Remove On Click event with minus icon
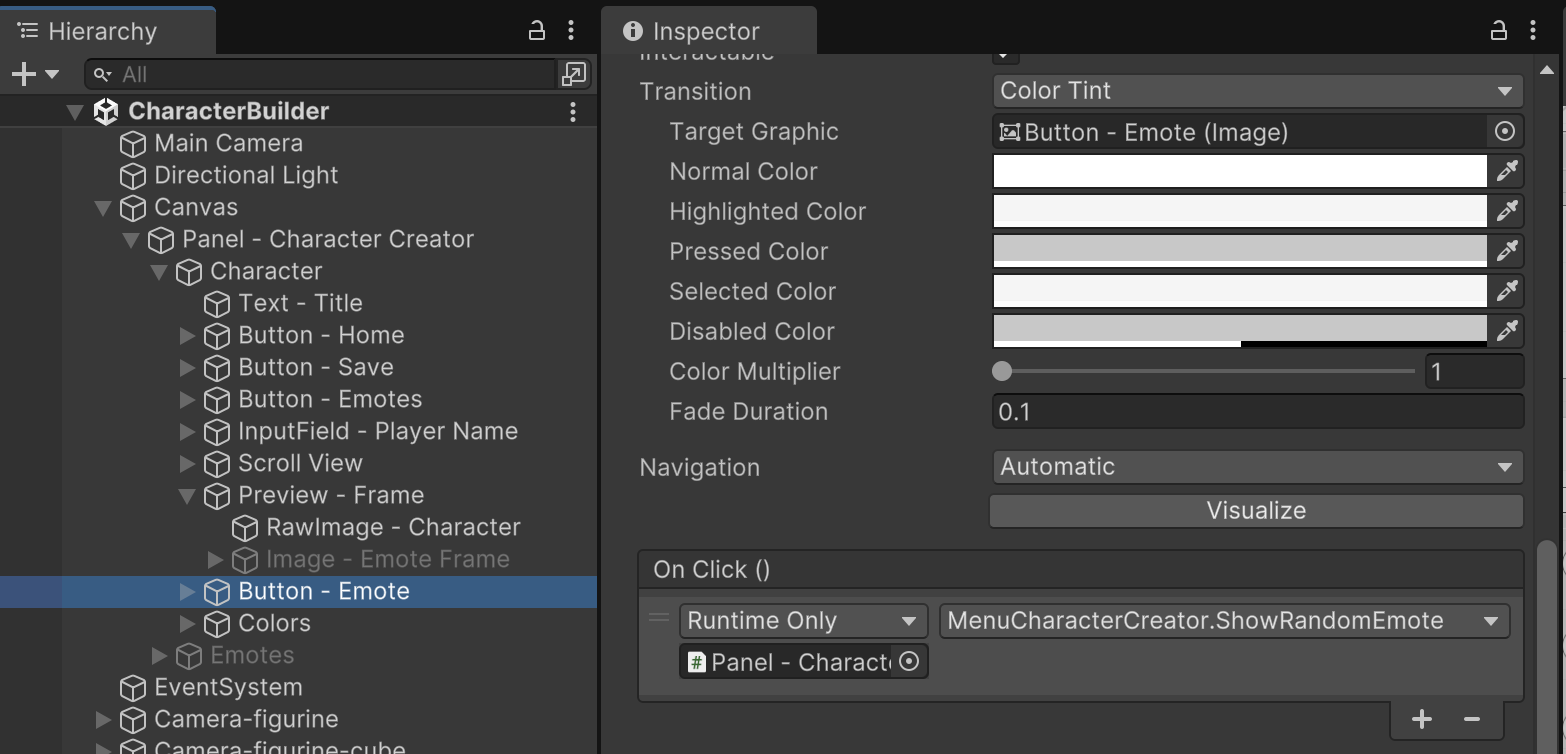 coord(1471,719)
